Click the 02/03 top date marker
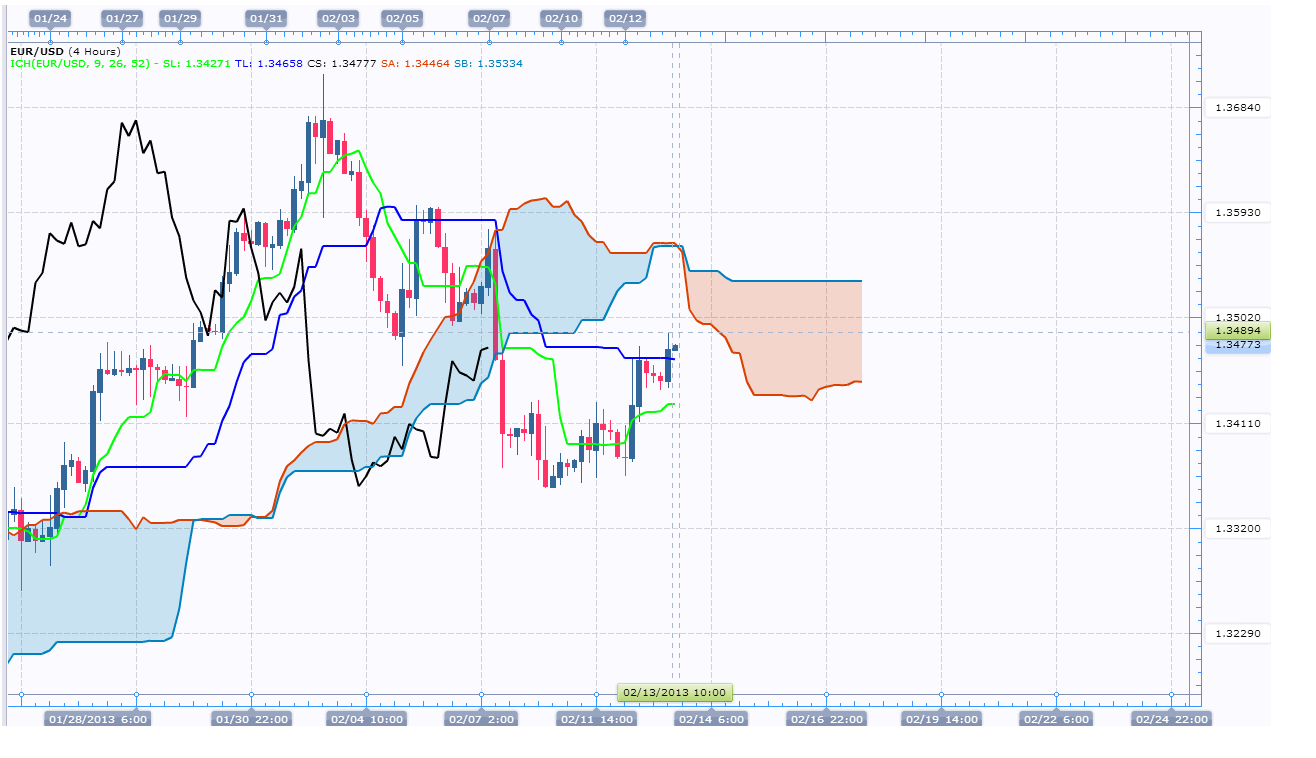This screenshot has width=1316, height=758. 338,19
